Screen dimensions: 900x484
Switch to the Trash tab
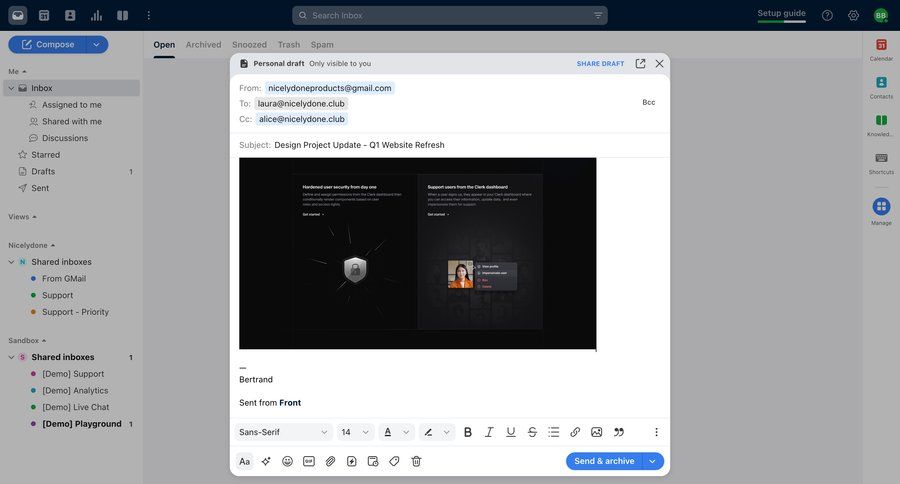pyautogui.click(x=289, y=45)
